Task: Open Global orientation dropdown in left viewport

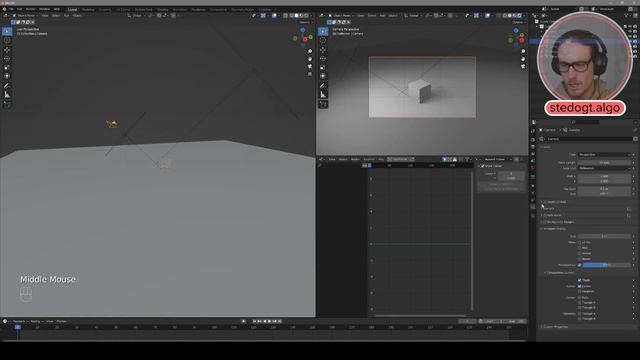Action: click(136, 16)
